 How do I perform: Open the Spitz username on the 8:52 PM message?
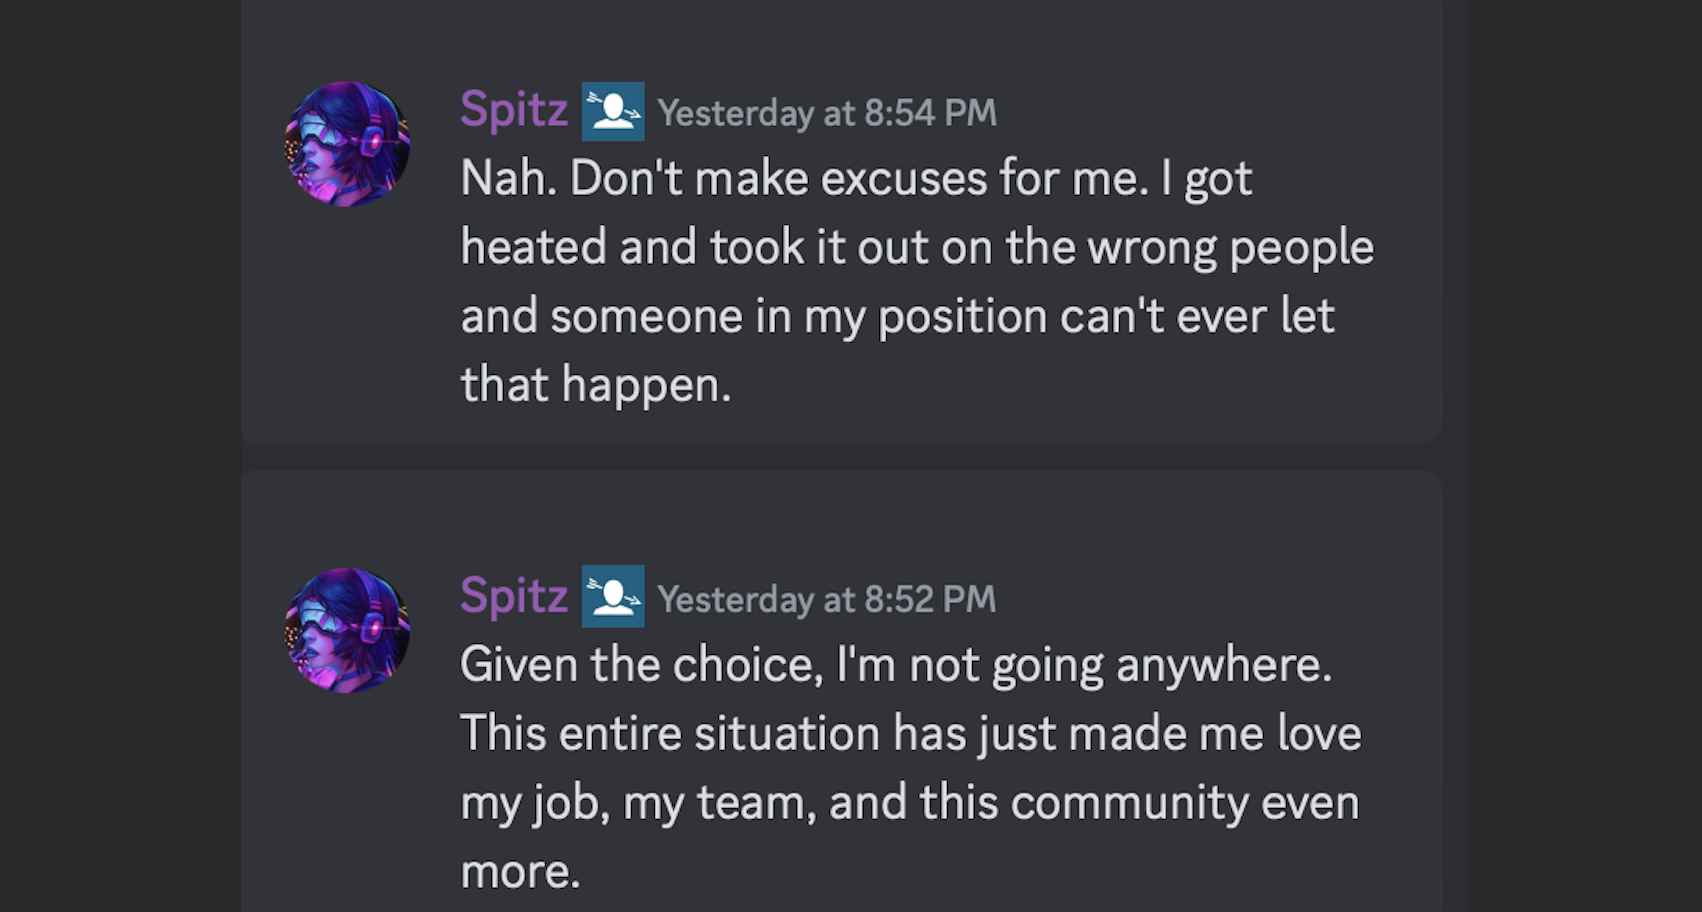[514, 596]
